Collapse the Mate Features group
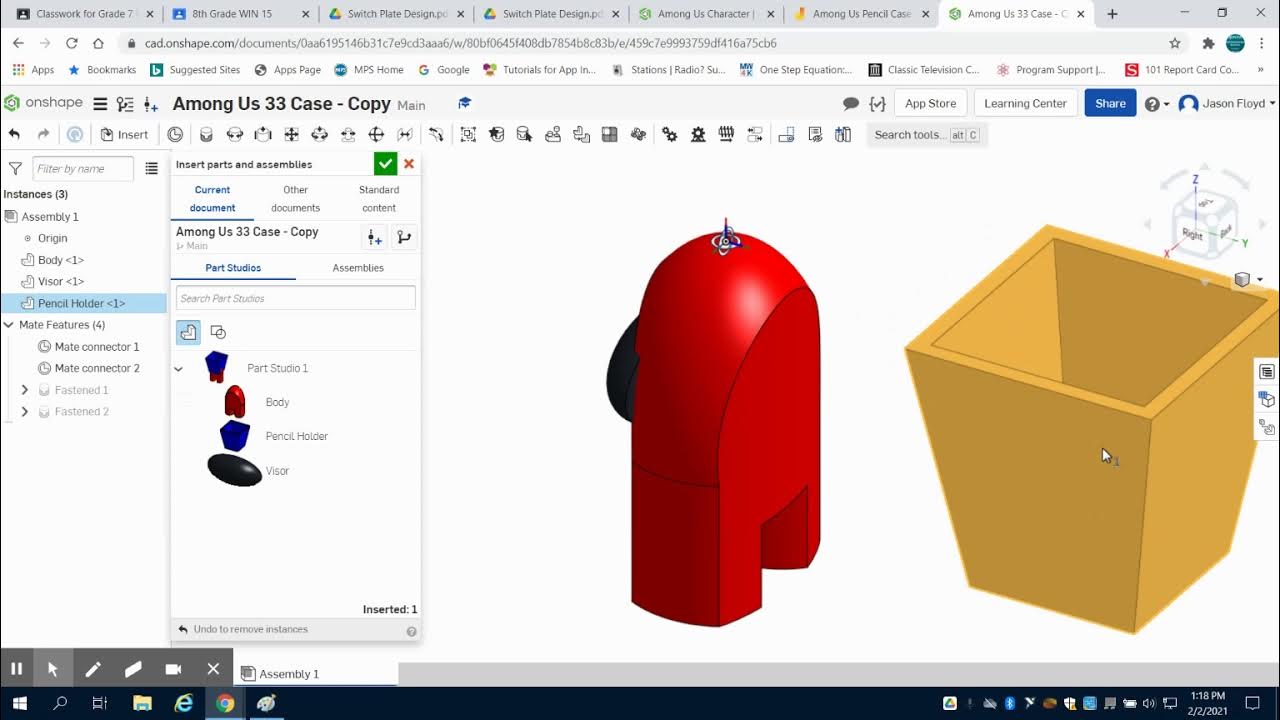 [x=9, y=325]
